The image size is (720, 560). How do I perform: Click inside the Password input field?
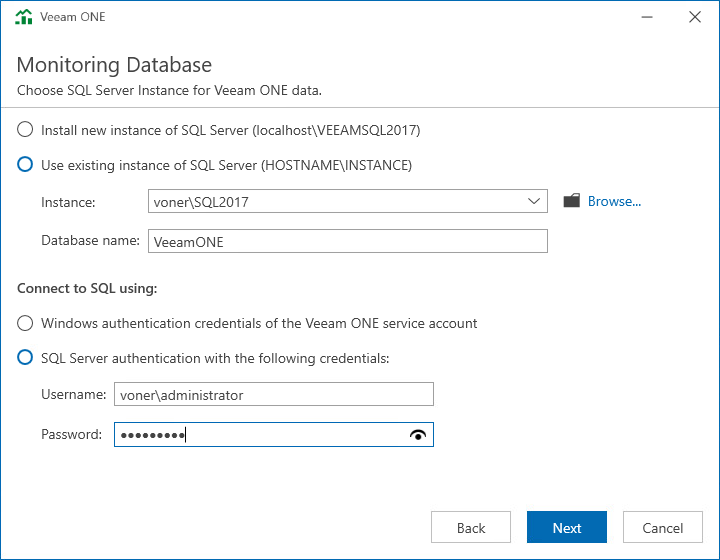click(x=262, y=435)
